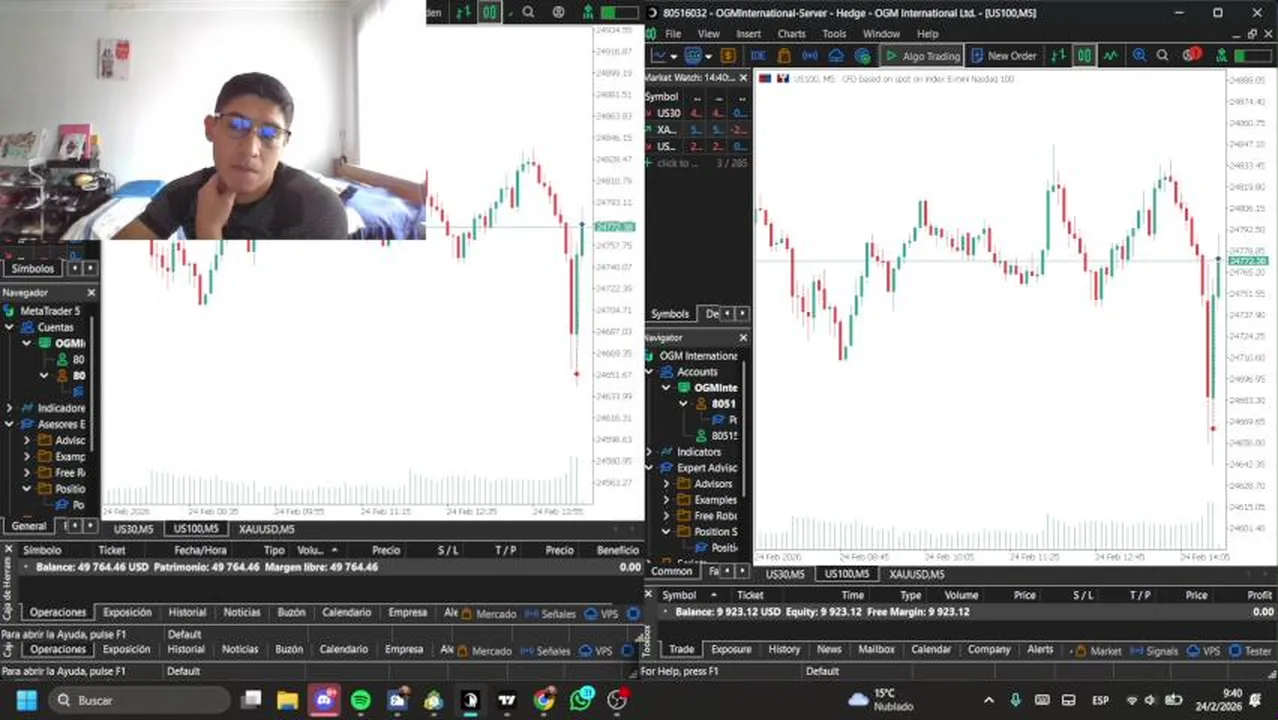Screen dimensions: 1278x720
Task: Expand Free Robots folder in English Navigator
Action: [667, 516]
